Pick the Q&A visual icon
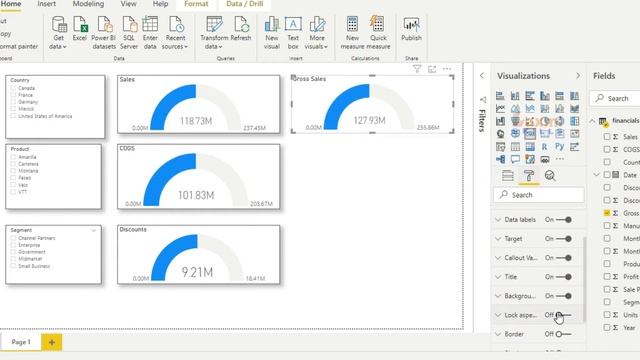Image resolution: width=640 pixels, height=360 pixels. (x=516, y=159)
